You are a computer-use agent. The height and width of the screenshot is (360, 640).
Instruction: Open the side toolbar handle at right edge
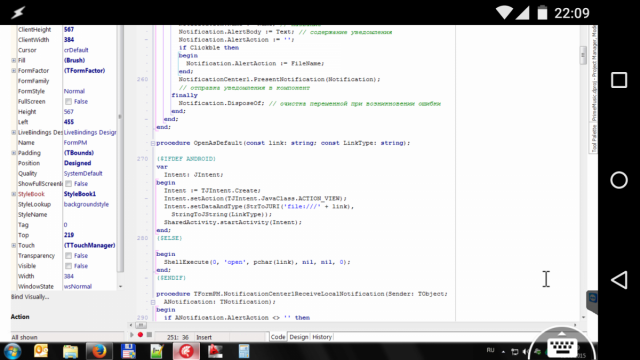point(592,301)
